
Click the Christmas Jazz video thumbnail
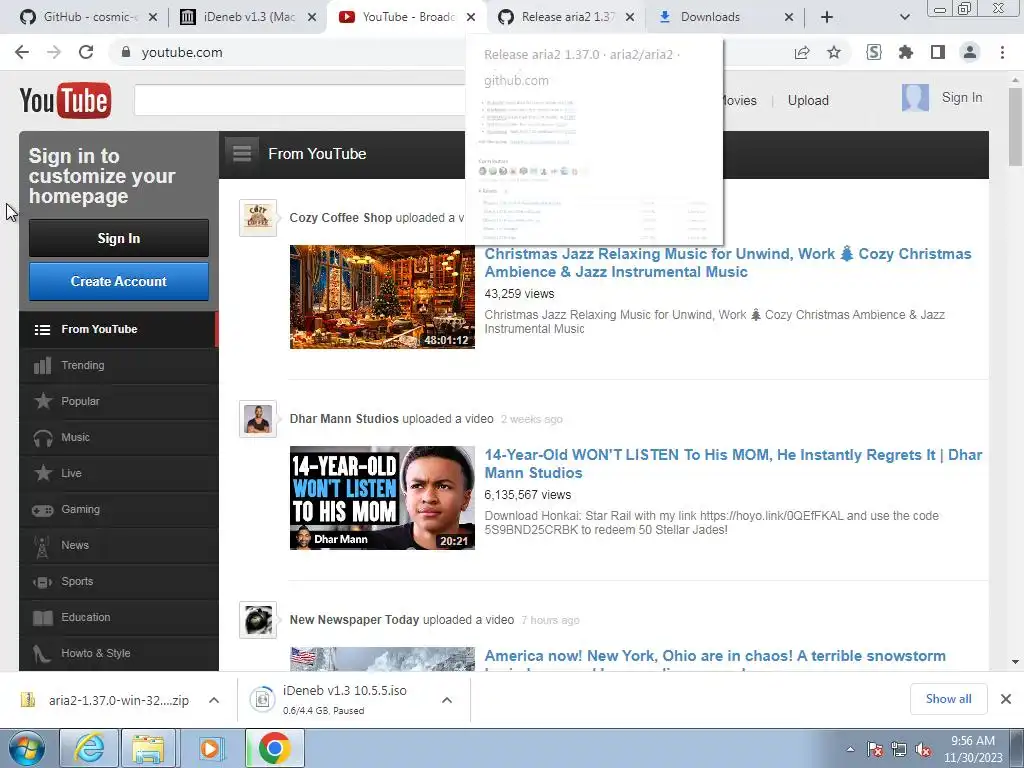pyautogui.click(x=382, y=297)
